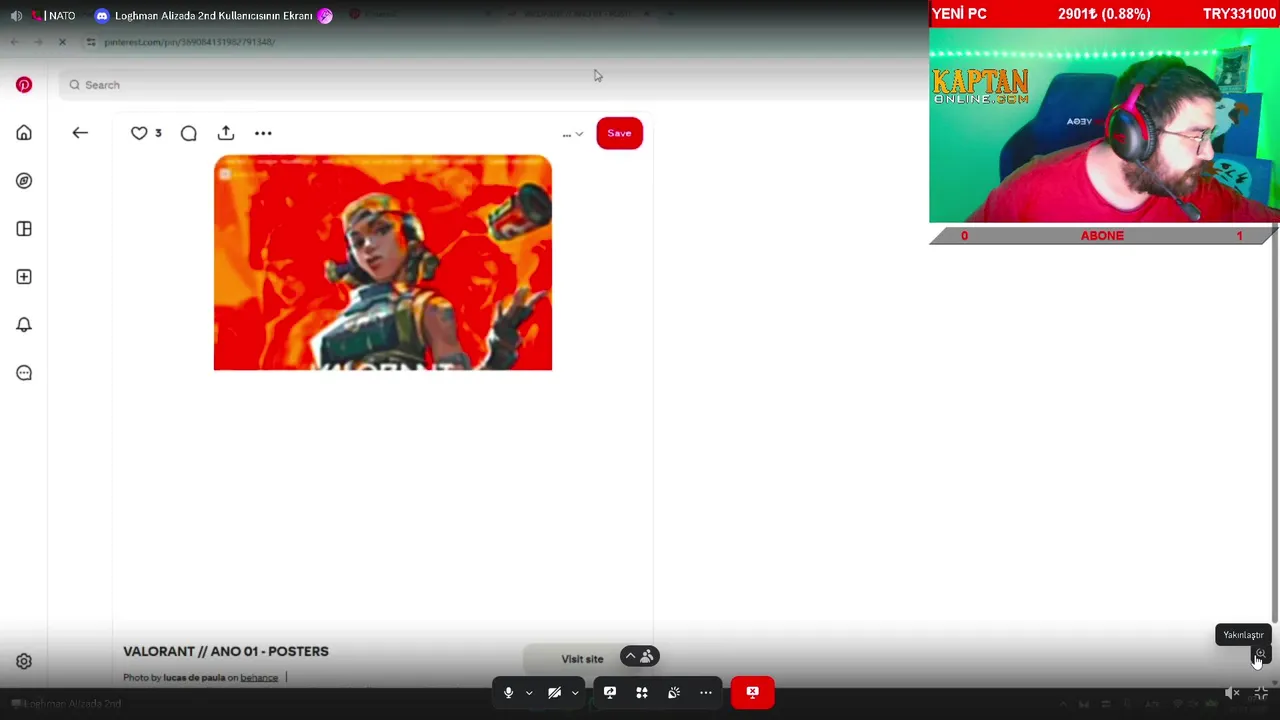
Task: Open Pinterest settings gear icon
Action: point(24,661)
